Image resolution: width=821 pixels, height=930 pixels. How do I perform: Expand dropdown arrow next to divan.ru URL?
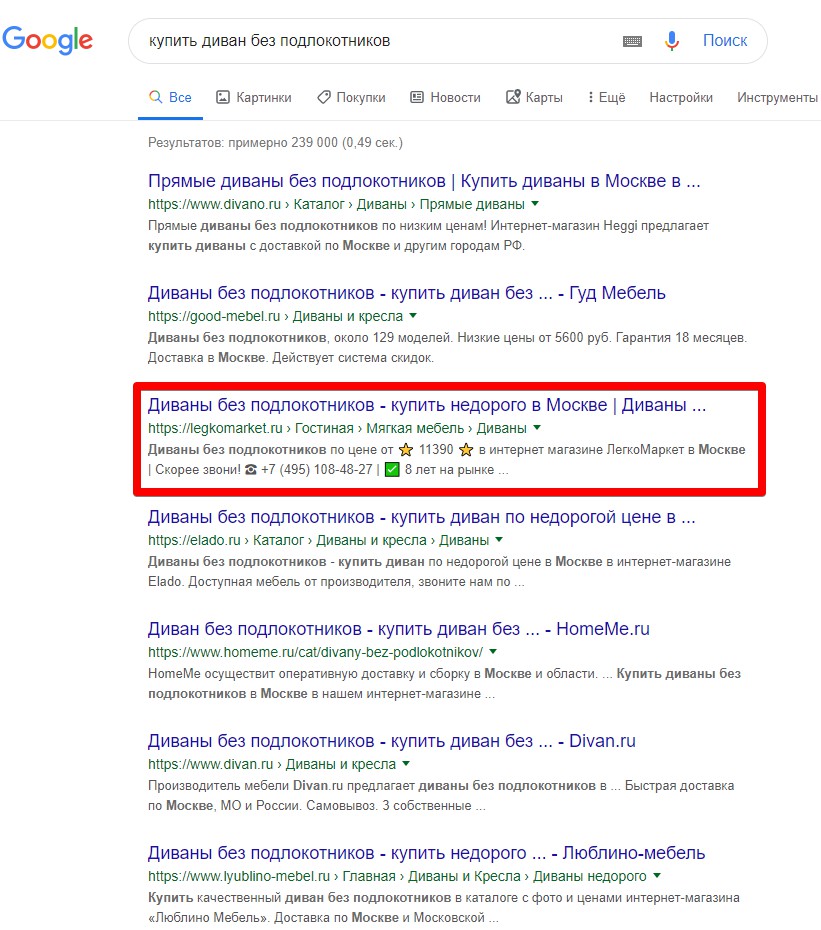pos(406,765)
